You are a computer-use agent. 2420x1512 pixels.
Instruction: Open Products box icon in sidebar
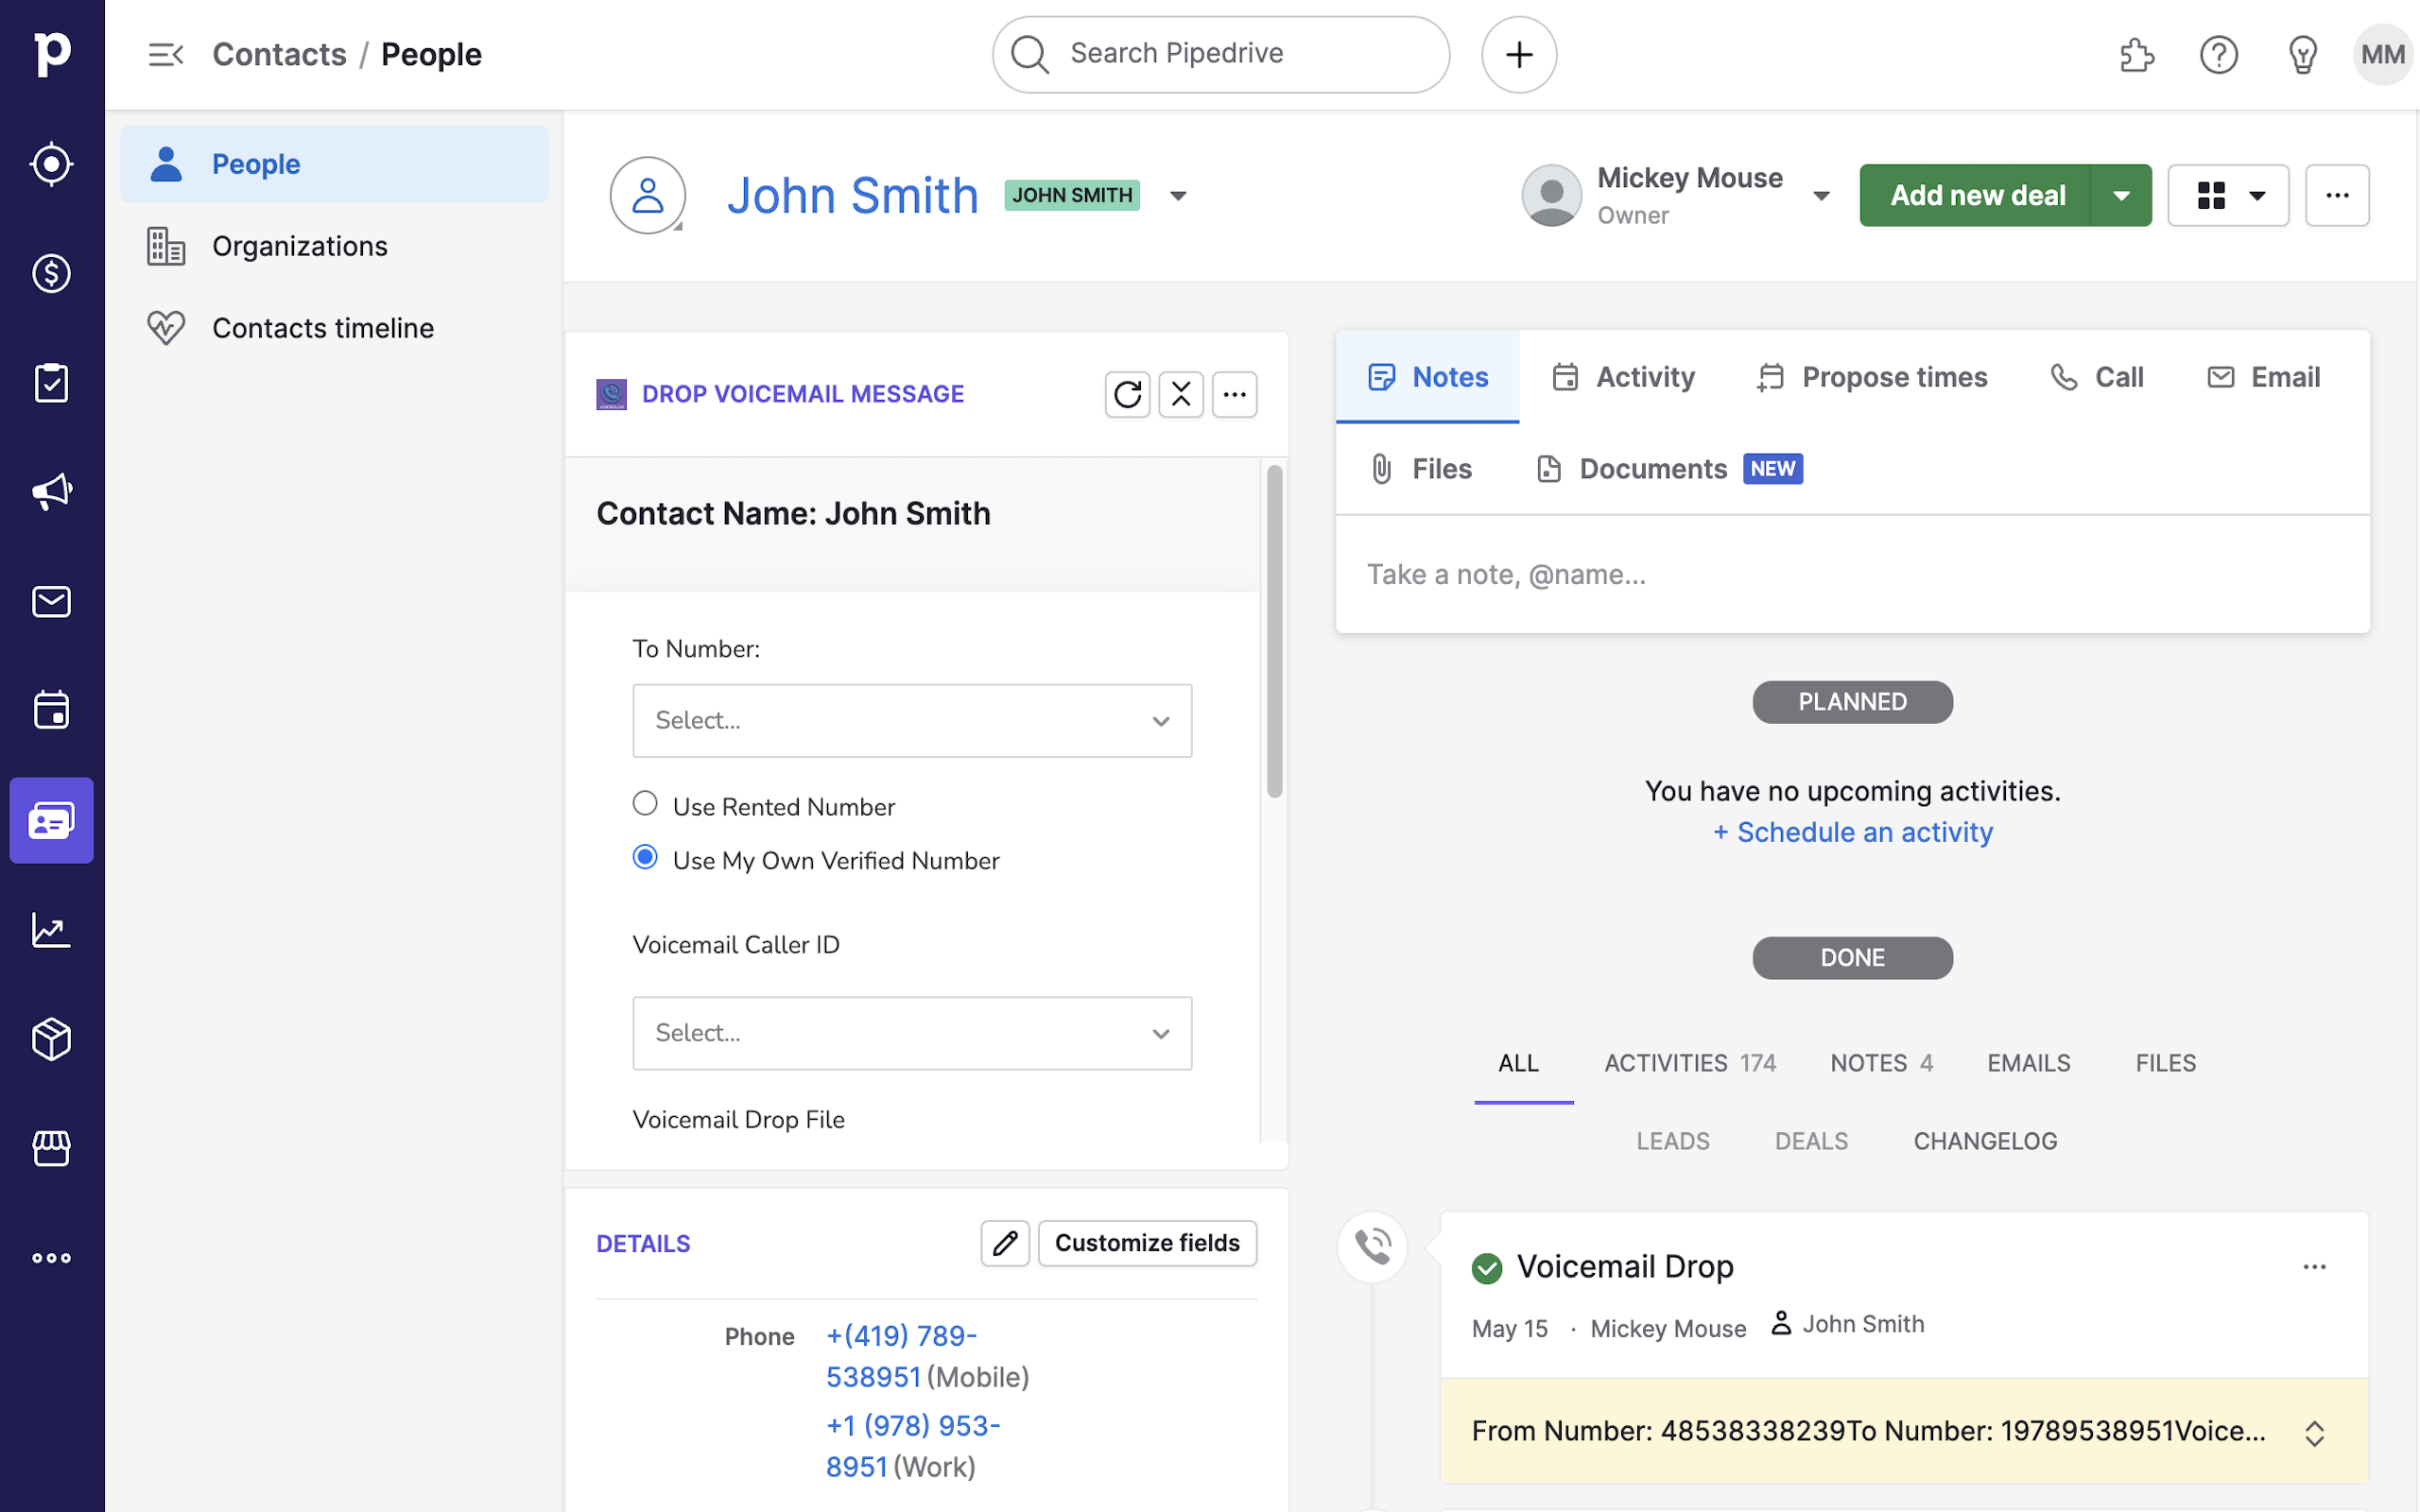point(52,1040)
